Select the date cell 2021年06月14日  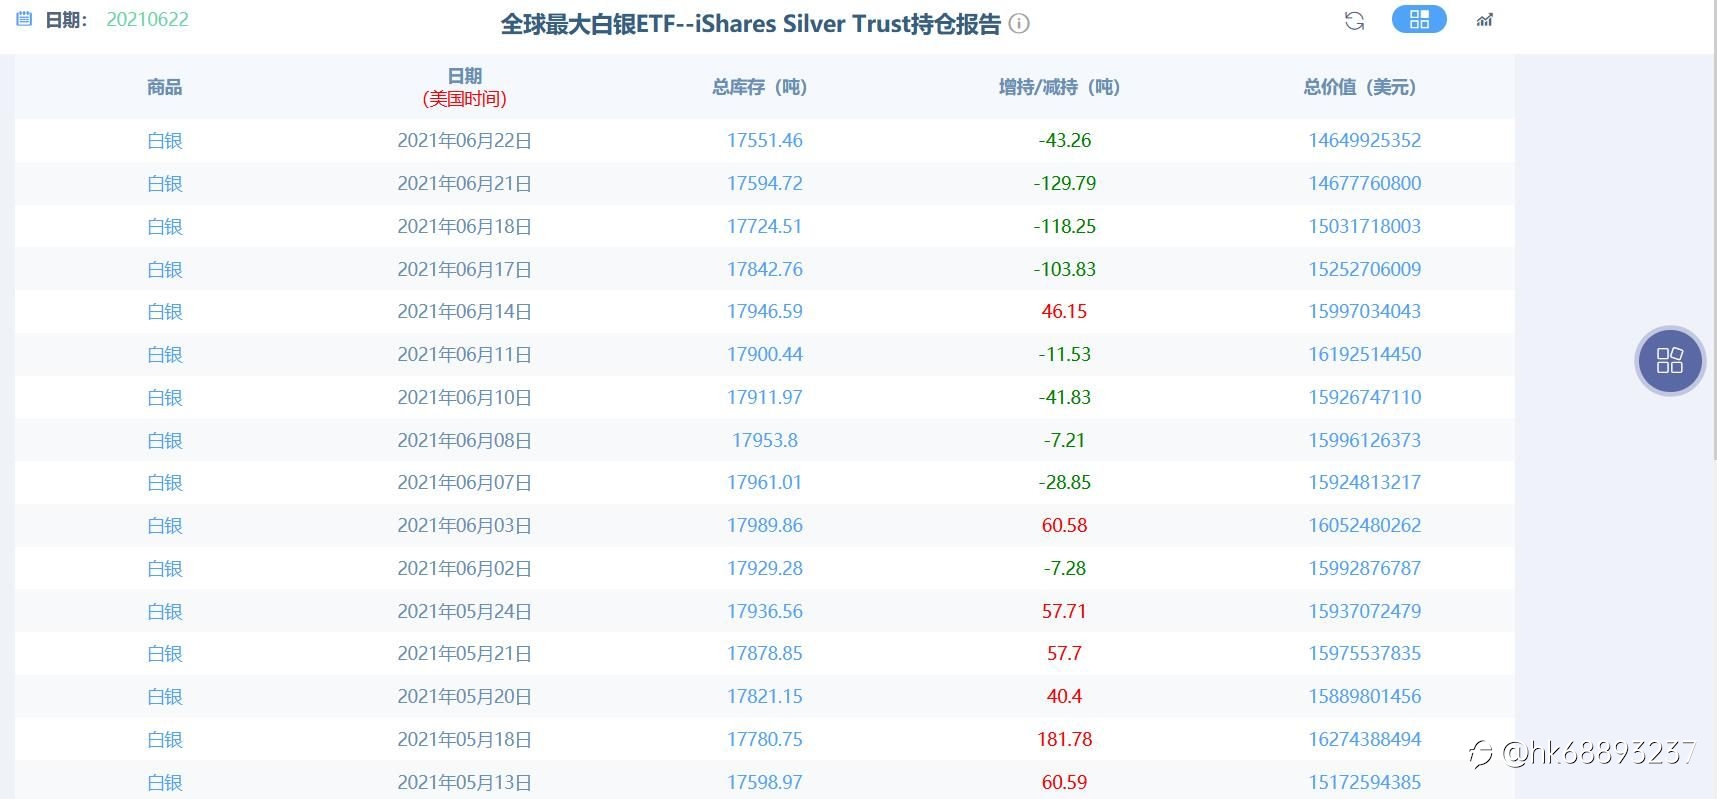[x=465, y=311]
